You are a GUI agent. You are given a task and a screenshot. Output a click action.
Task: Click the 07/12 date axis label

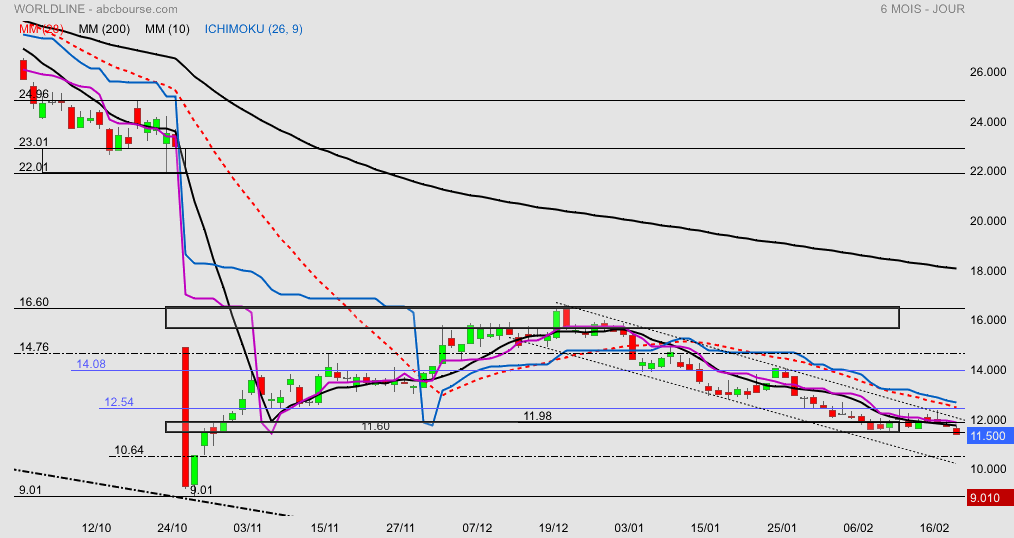pyautogui.click(x=477, y=528)
